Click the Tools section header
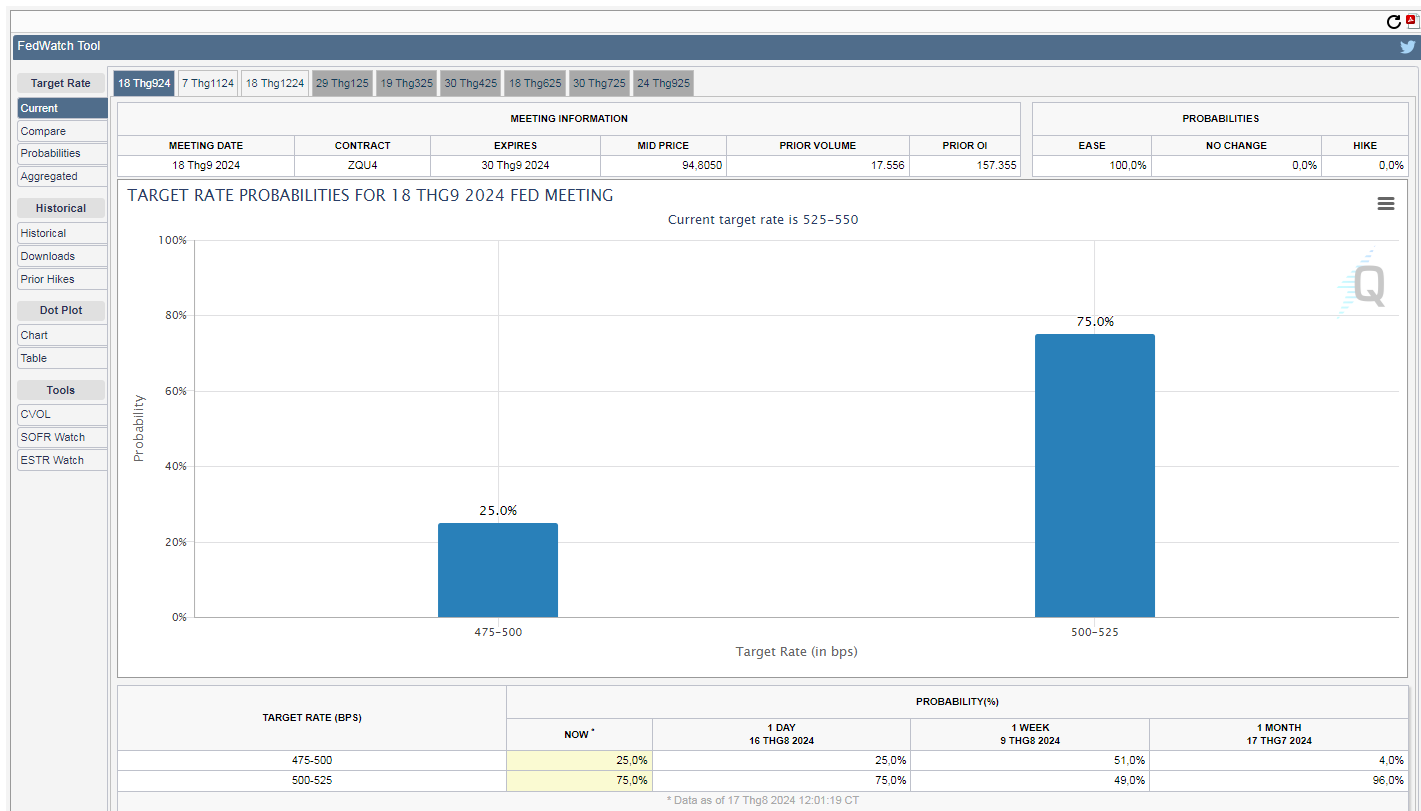 (61, 390)
